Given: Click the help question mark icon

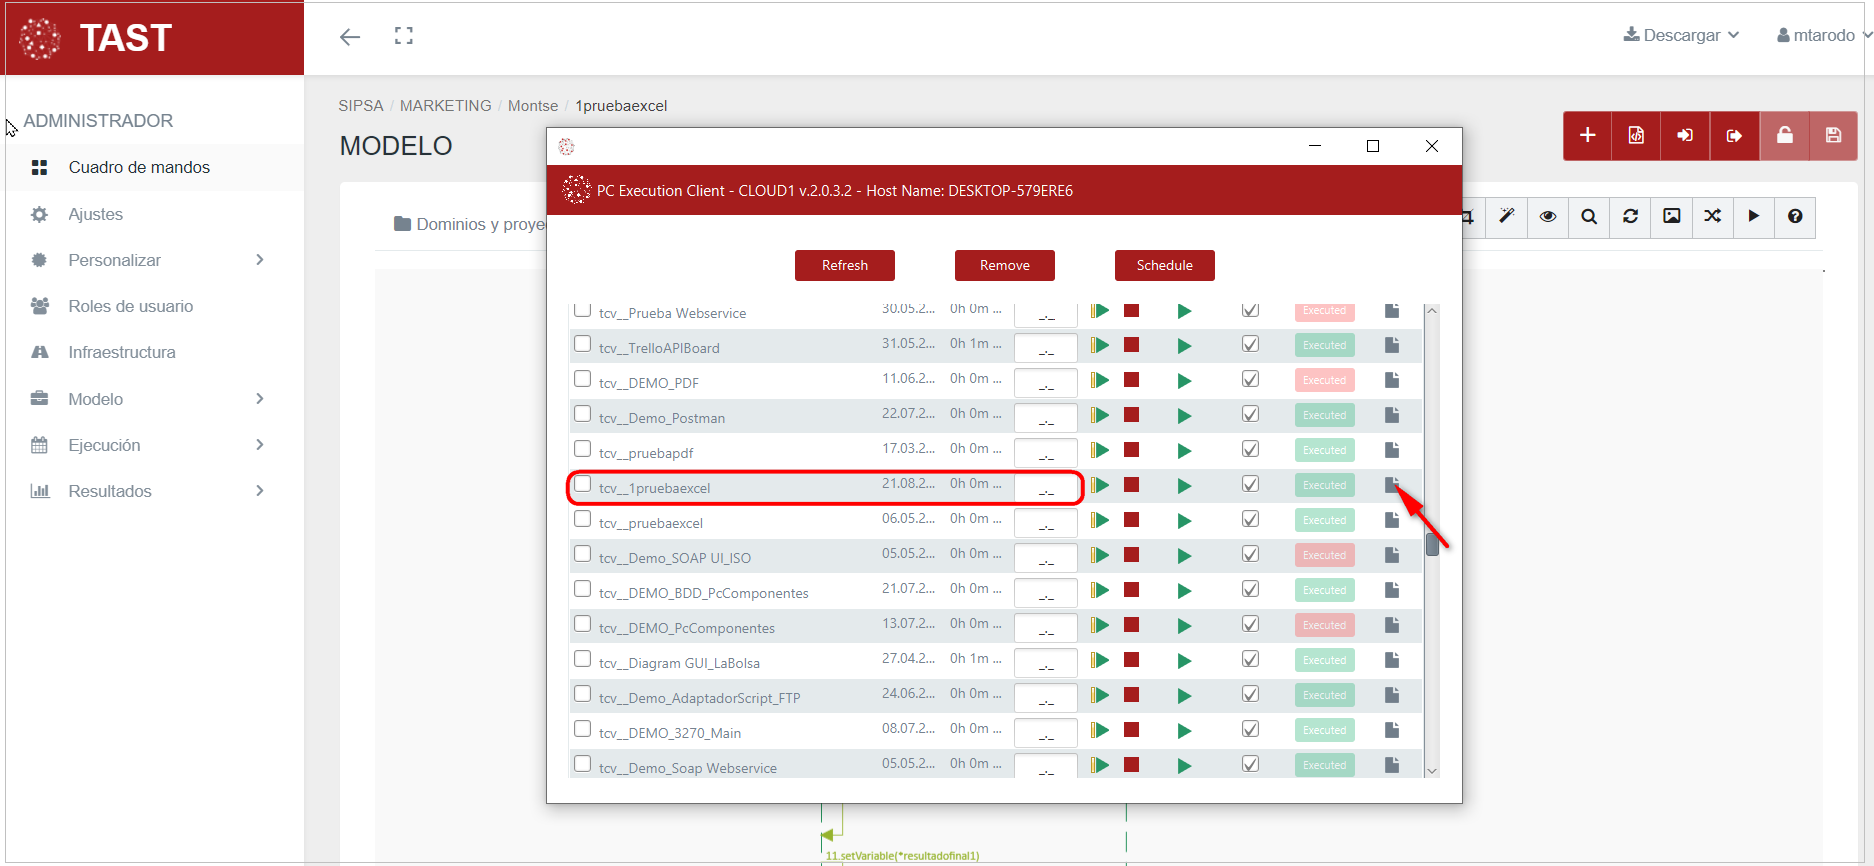Looking at the screenshot, I should (1795, 217).
